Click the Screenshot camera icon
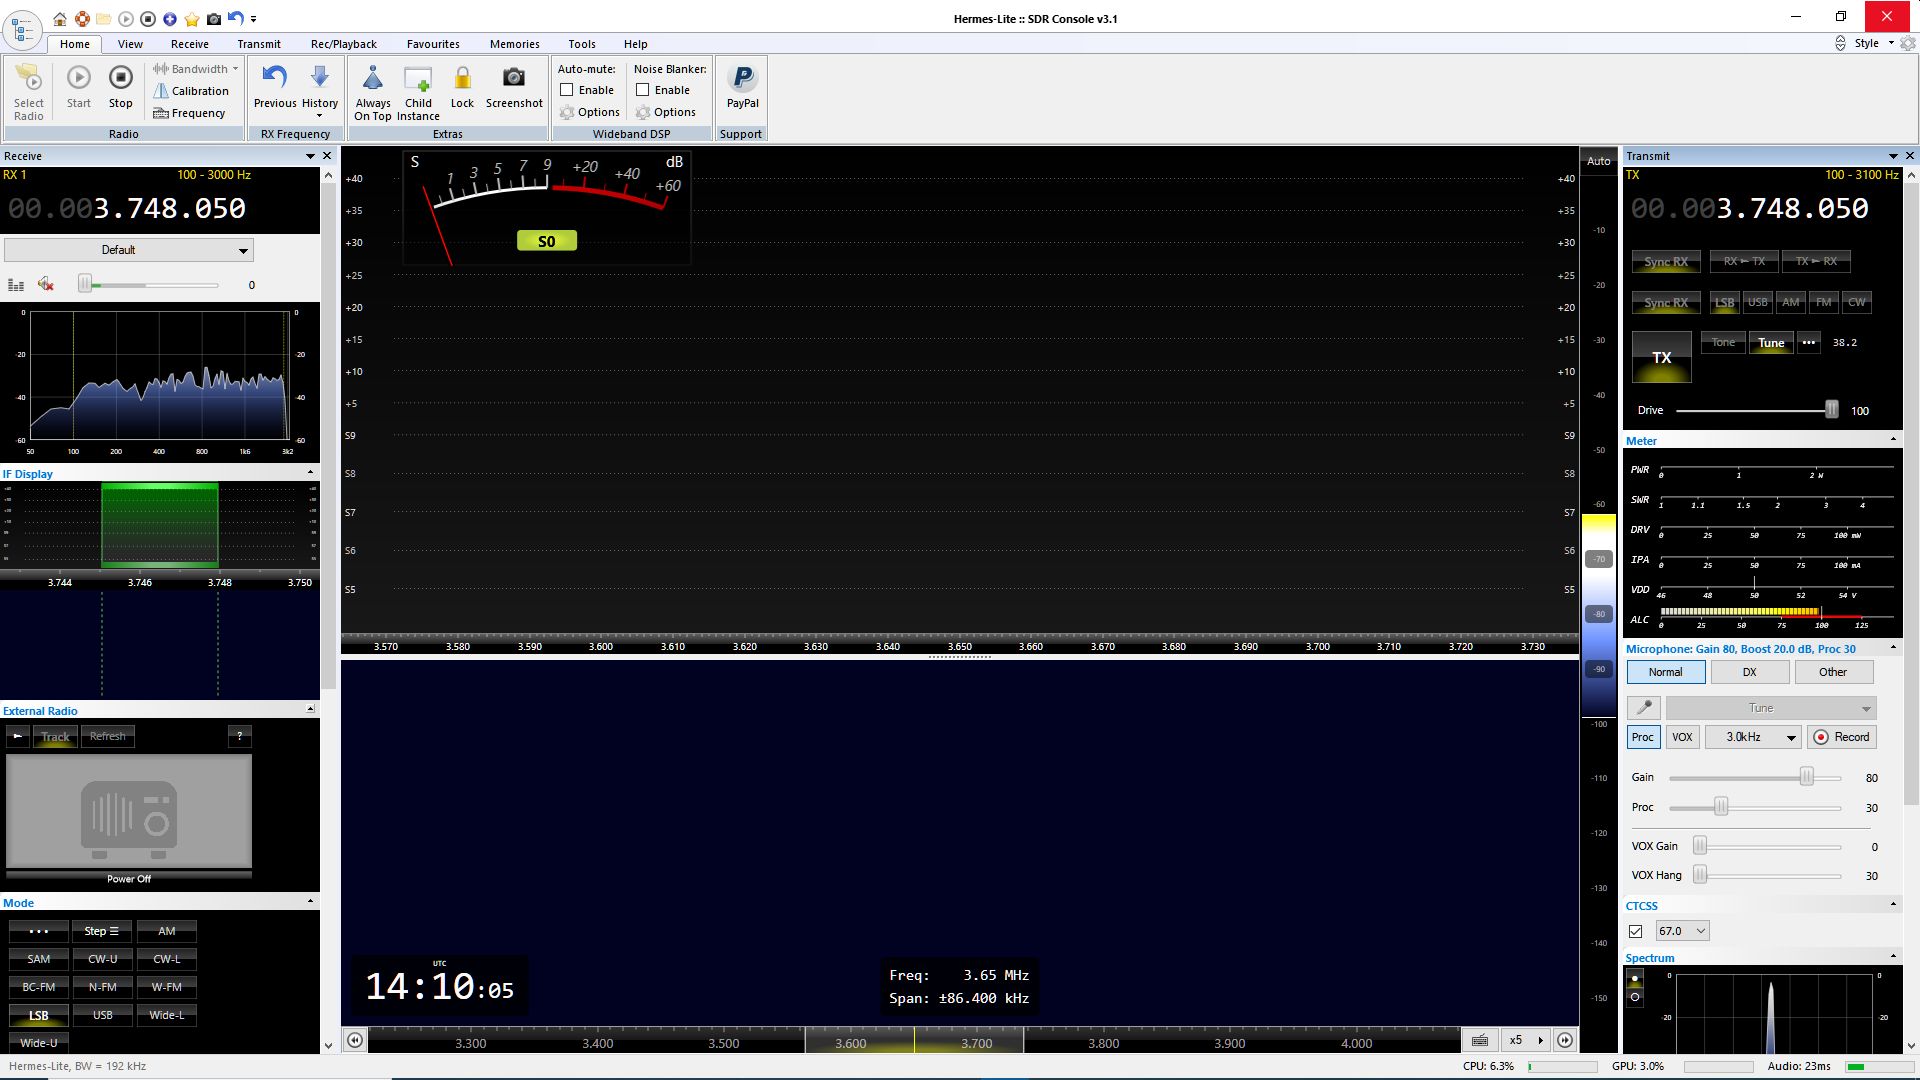 (513, 78)
